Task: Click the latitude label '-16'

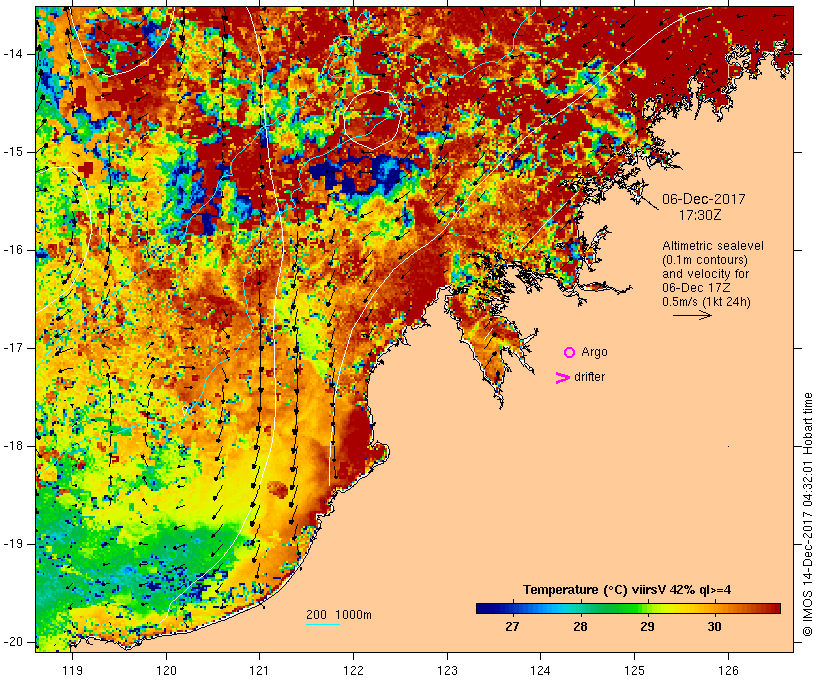Action: [13, 250]
